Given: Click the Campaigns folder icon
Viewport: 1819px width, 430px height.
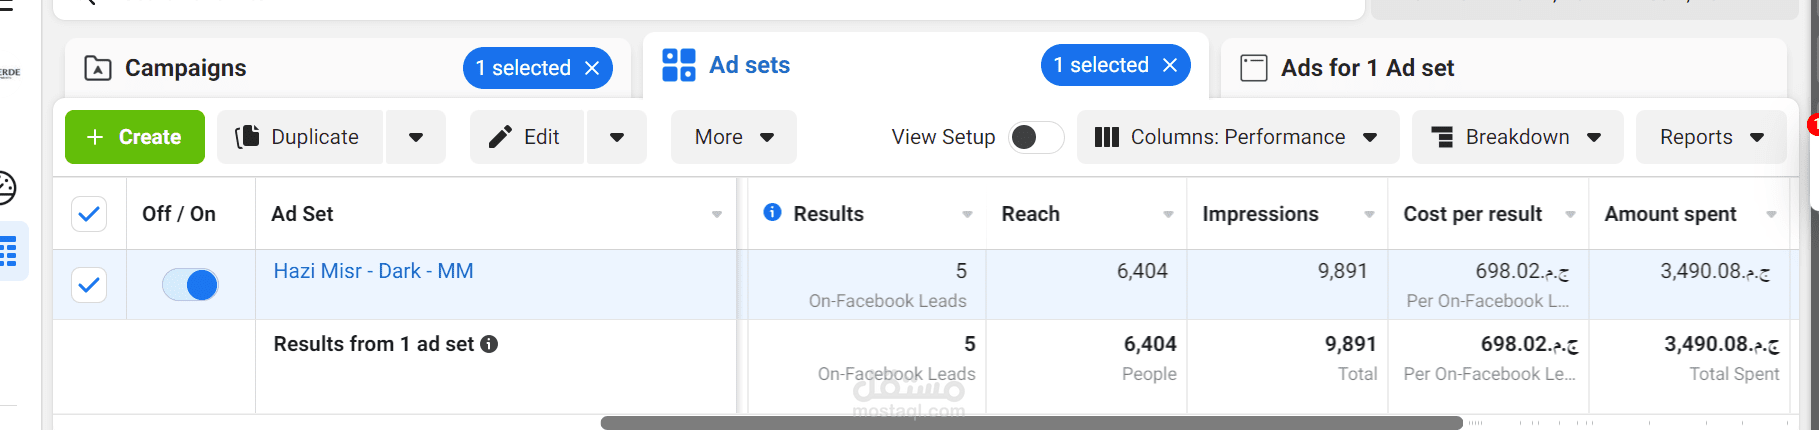Looking at the screenshot, I should click(x=98, y=68).
